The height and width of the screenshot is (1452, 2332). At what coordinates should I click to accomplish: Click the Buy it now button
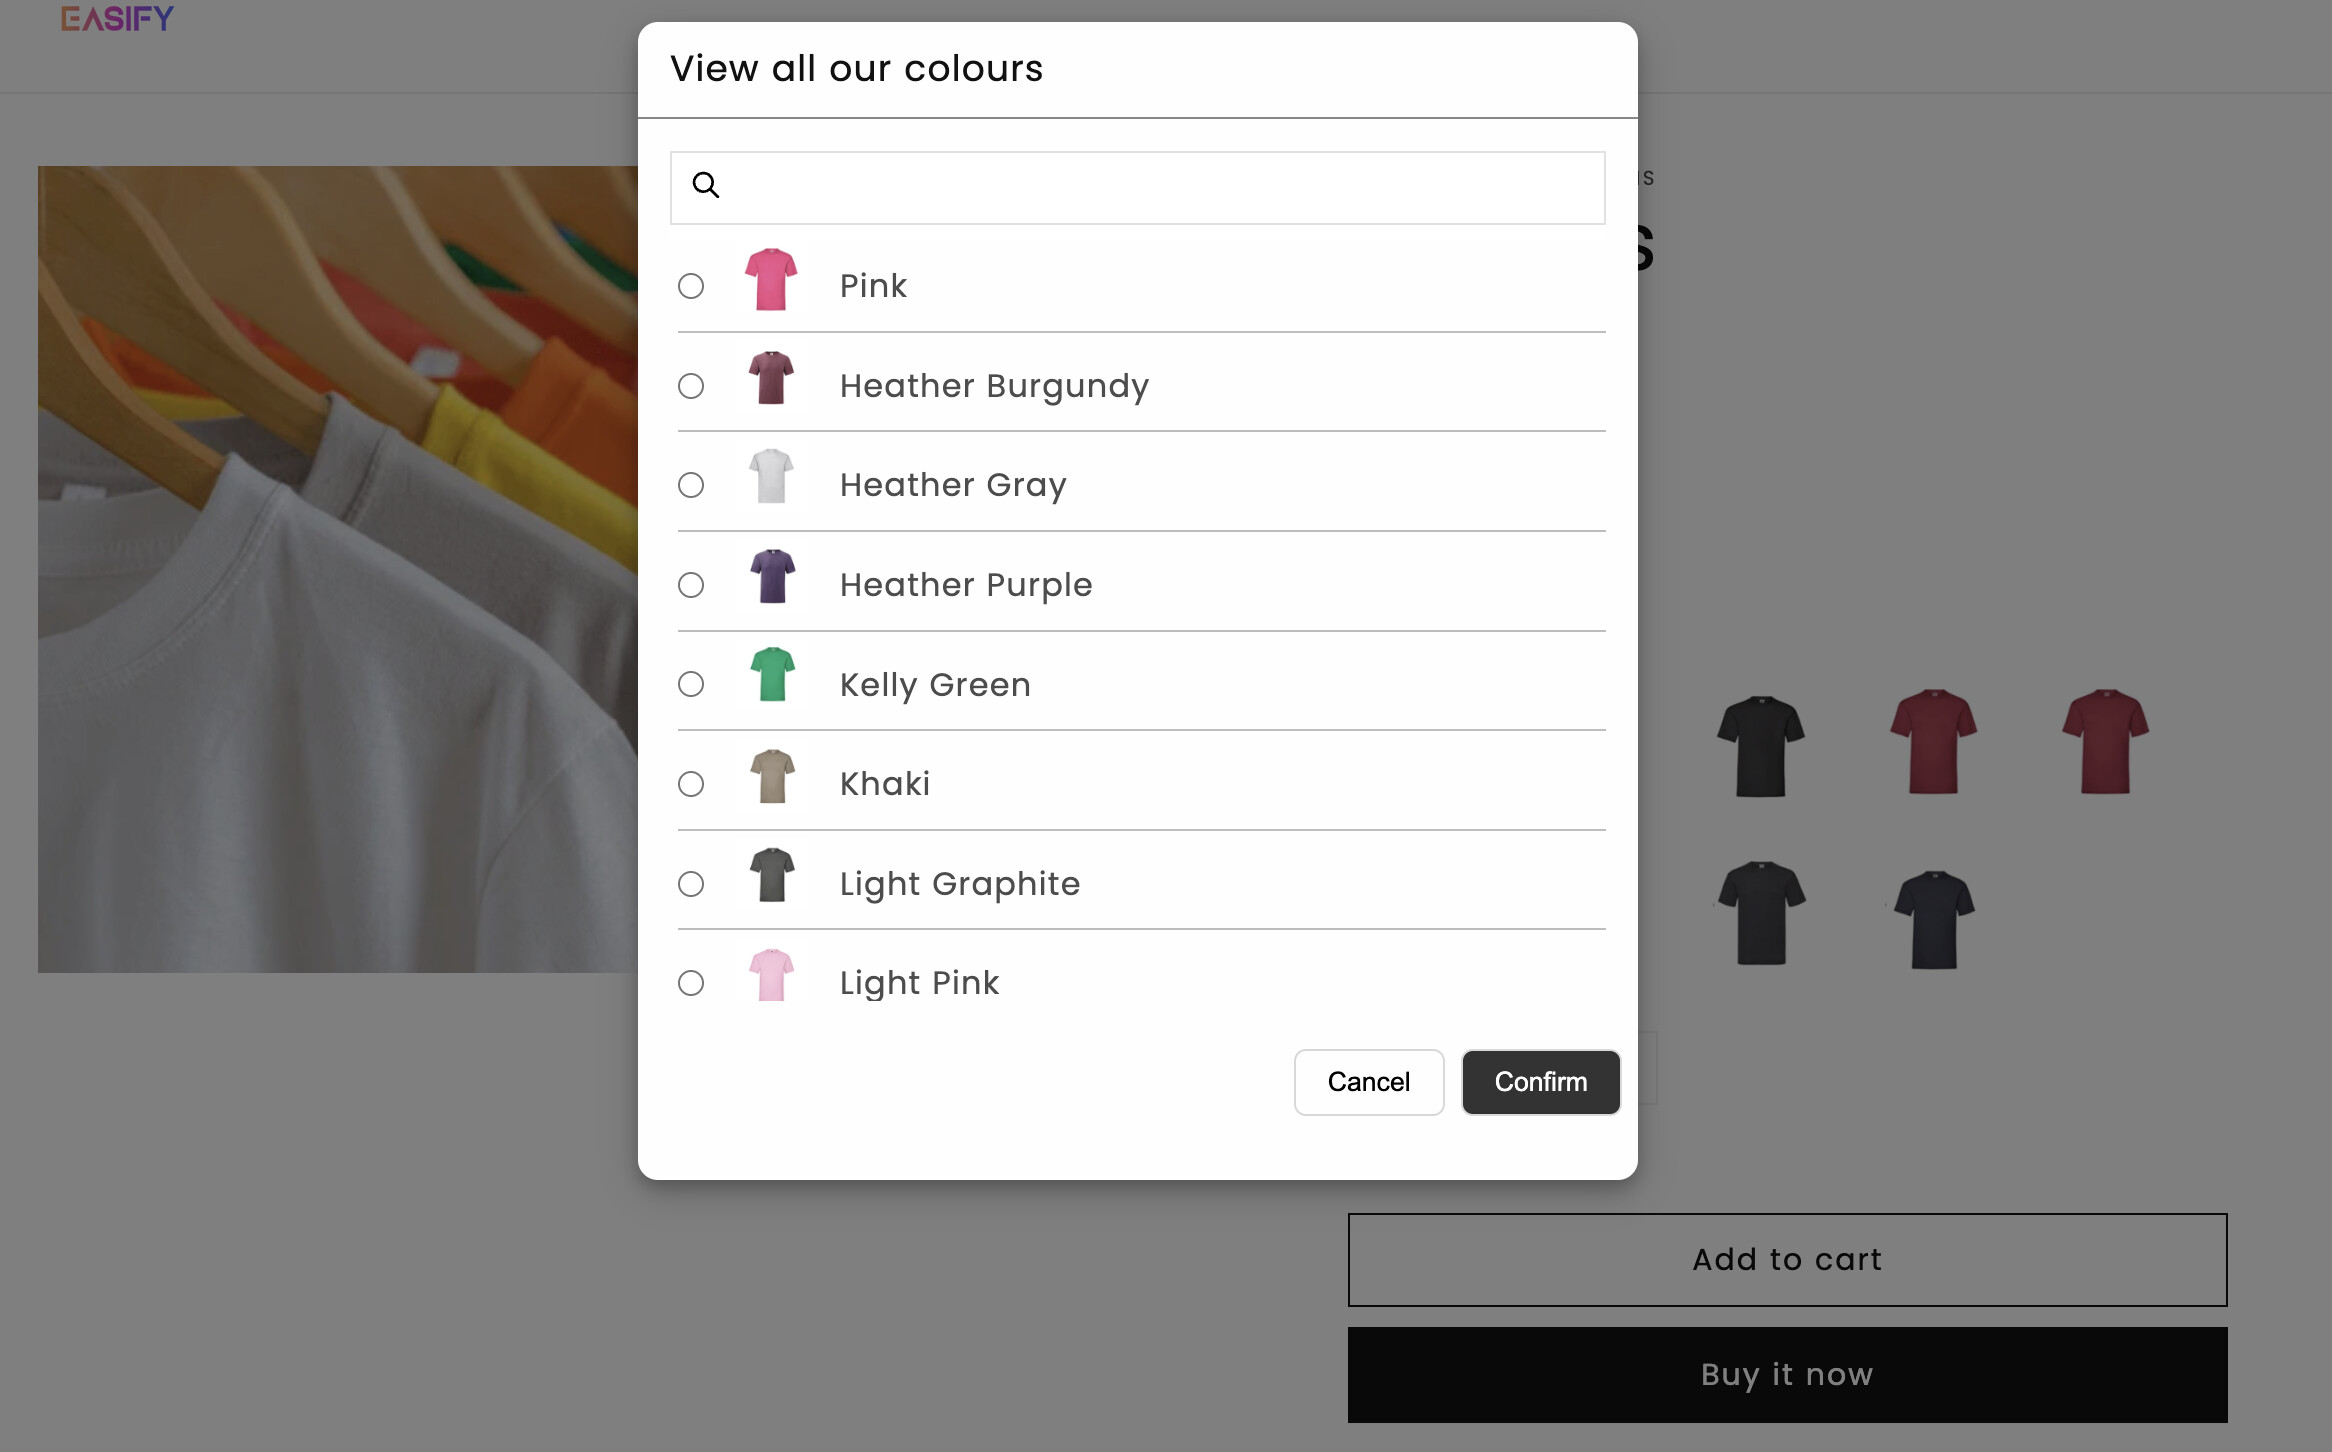coord(1788,1375)
